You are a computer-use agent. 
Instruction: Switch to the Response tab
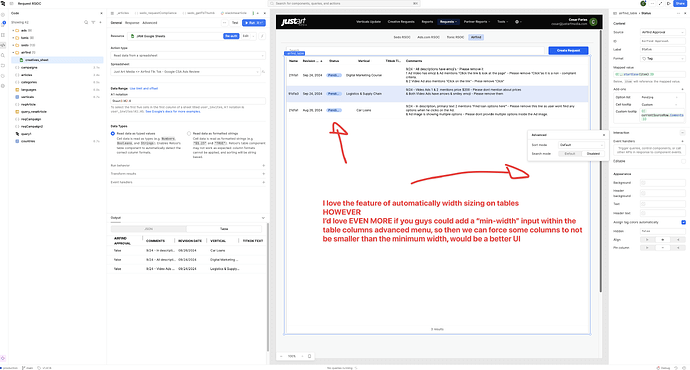tap(132, 23)
